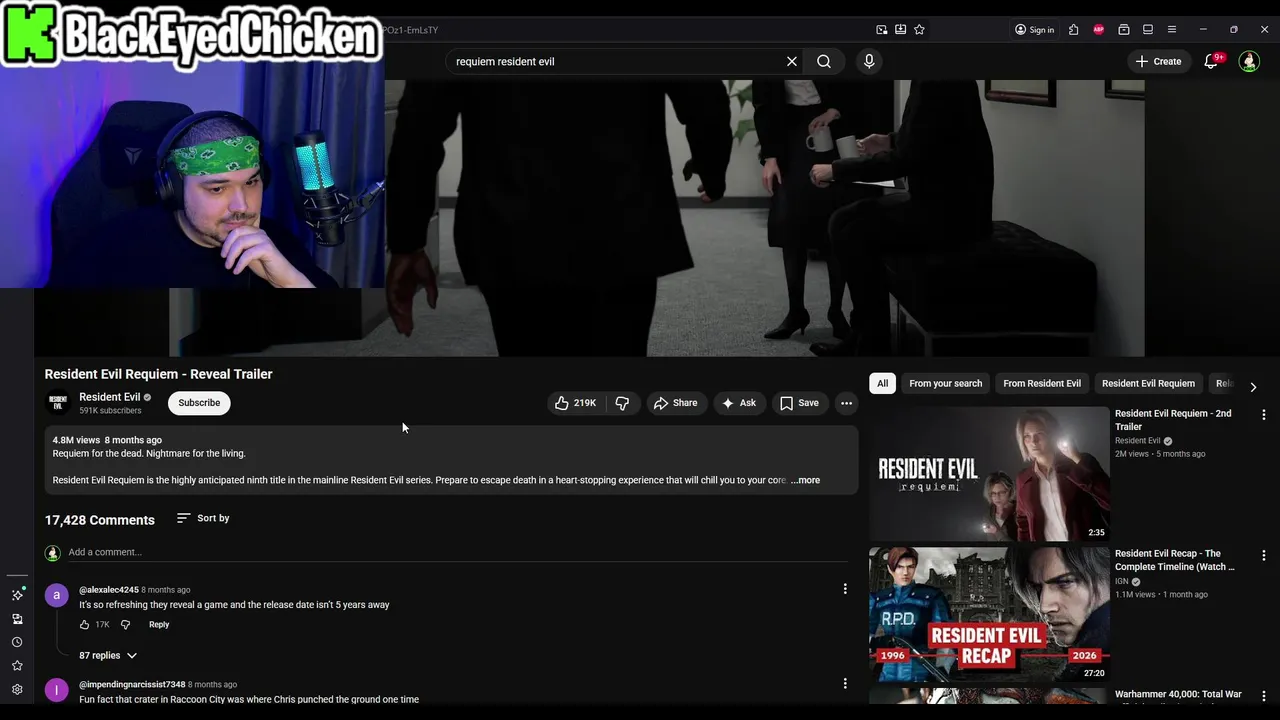Open sidebar settings gear icon
Screen dimensions: 1280x720
(x=17, y=689)
